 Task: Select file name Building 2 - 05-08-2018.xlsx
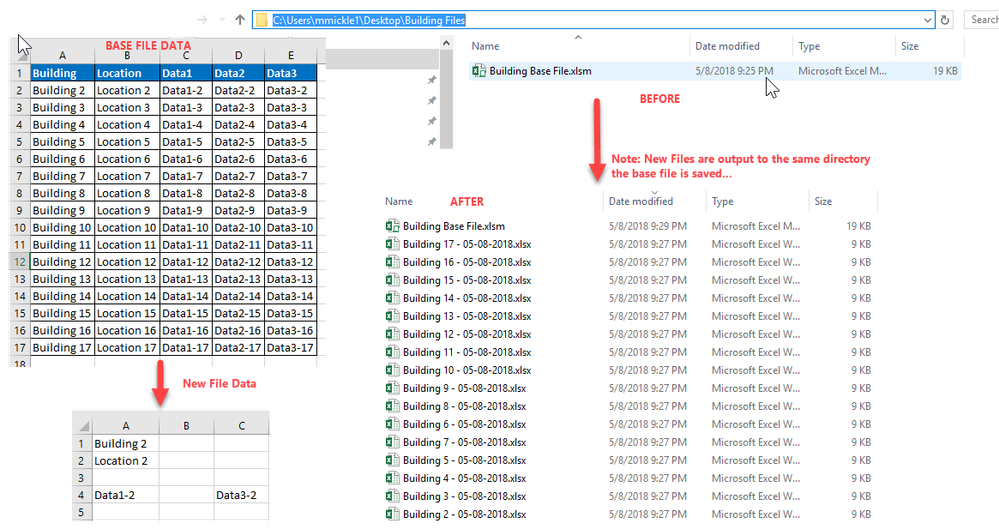(464, 514)
